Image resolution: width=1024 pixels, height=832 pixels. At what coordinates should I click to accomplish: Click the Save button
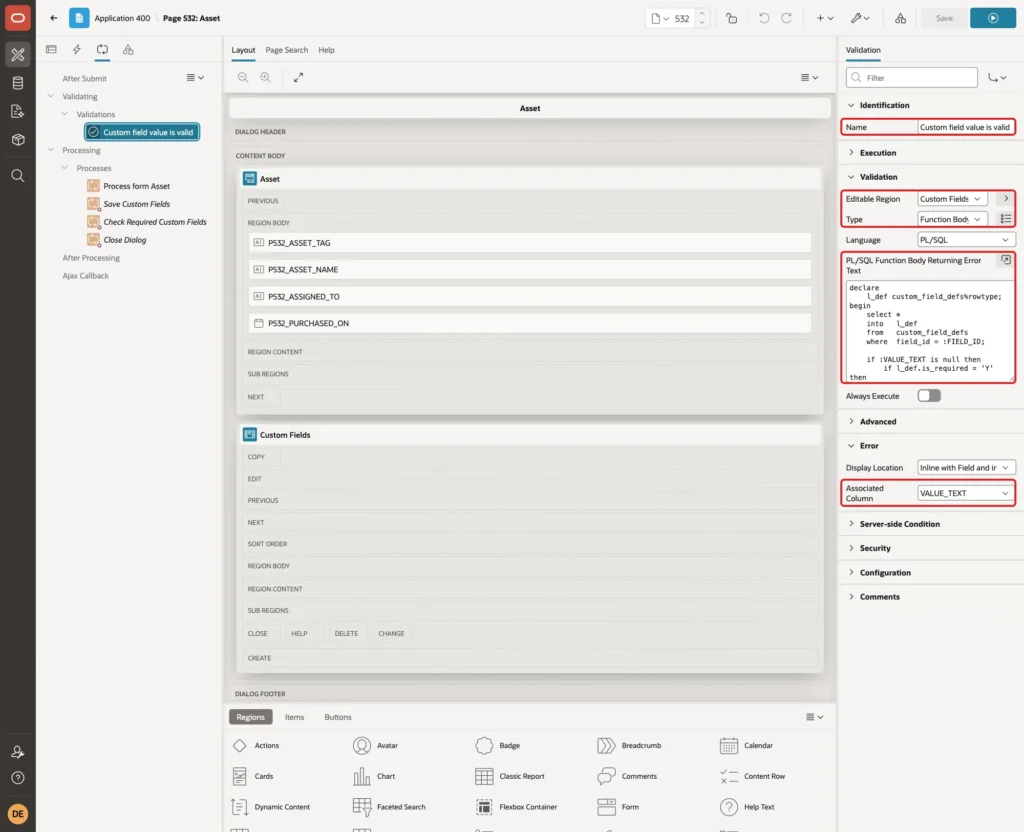(944, 18)
